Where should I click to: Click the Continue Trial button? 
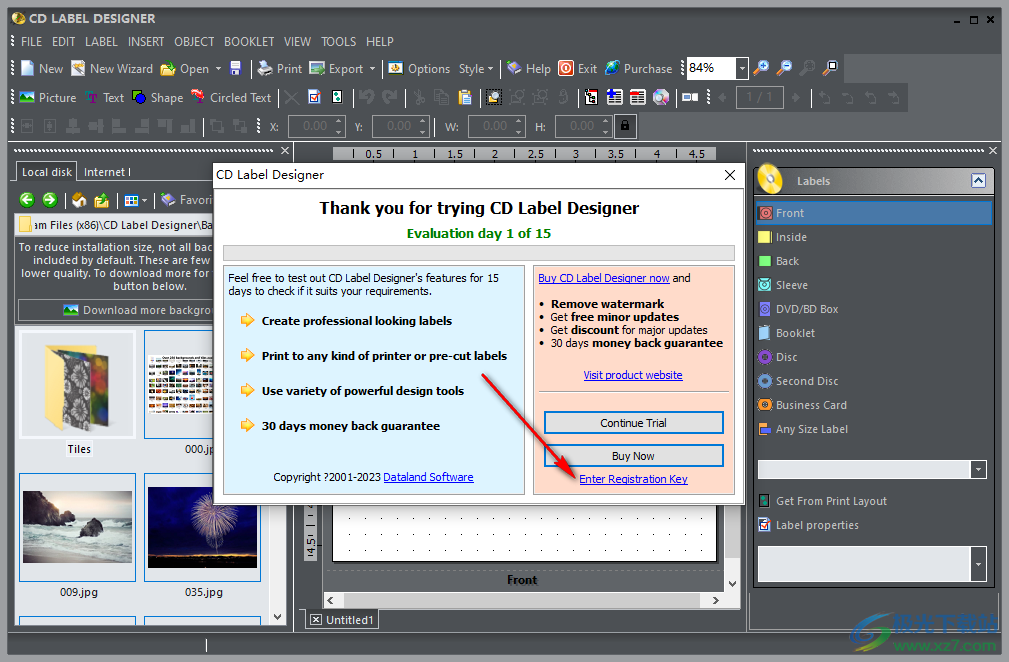[633, 423]
